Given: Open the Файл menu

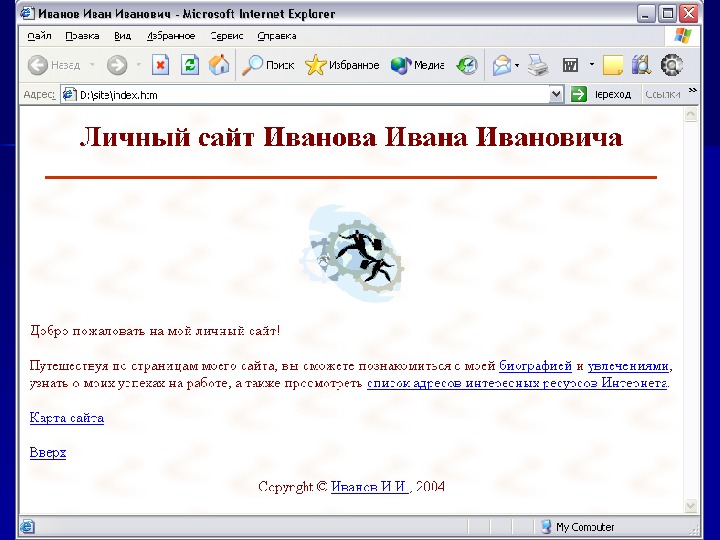Looking at the screenshot, I should (x=39, y=36).
